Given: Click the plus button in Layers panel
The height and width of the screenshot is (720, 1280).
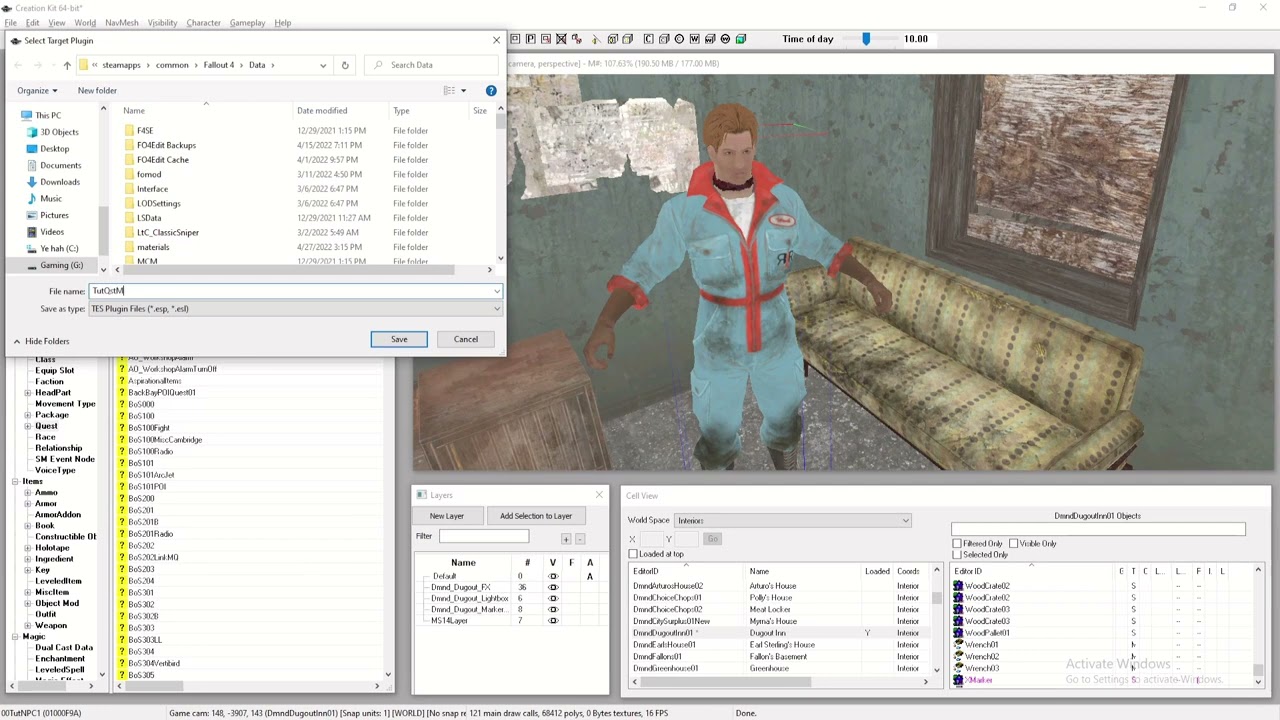Looking at the screenshot, I should tap(566, 539).
